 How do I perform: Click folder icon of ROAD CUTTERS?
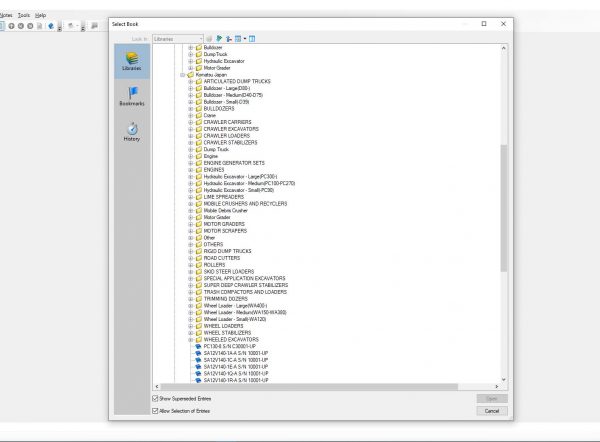(199, 258)
